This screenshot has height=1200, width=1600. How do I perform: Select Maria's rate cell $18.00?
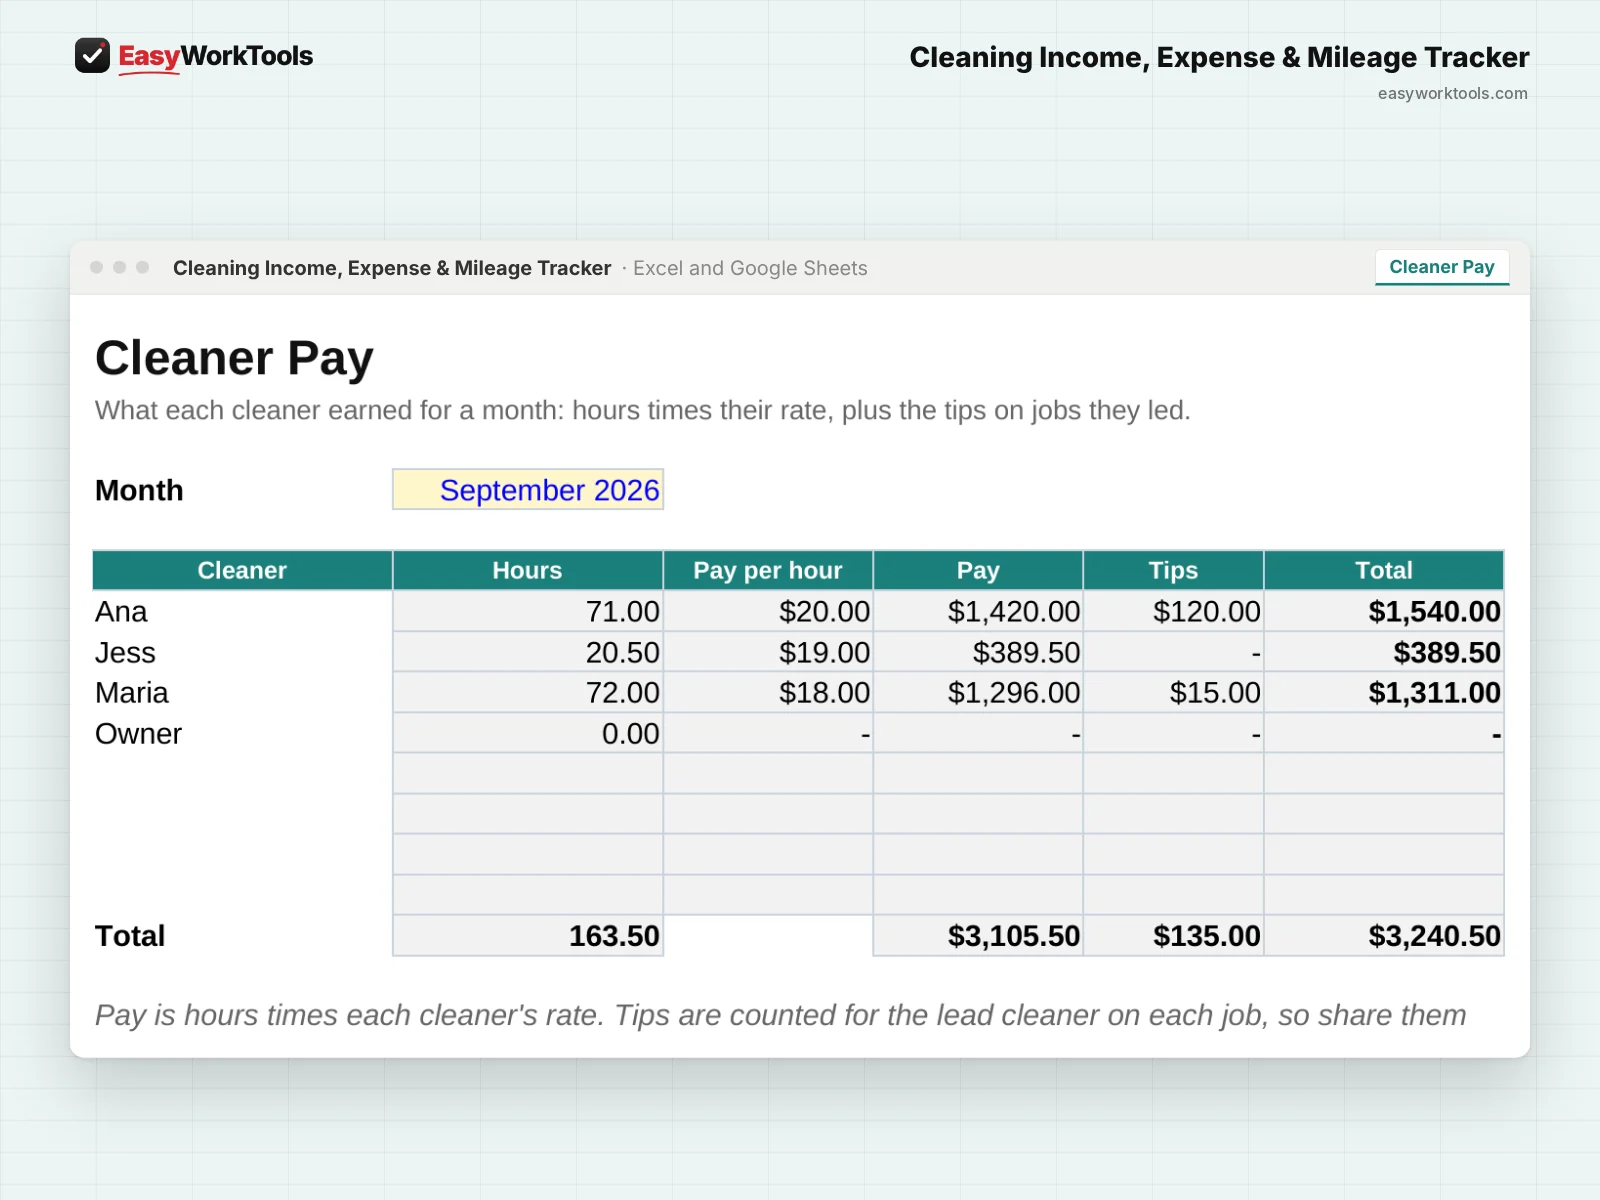[768, 692]
